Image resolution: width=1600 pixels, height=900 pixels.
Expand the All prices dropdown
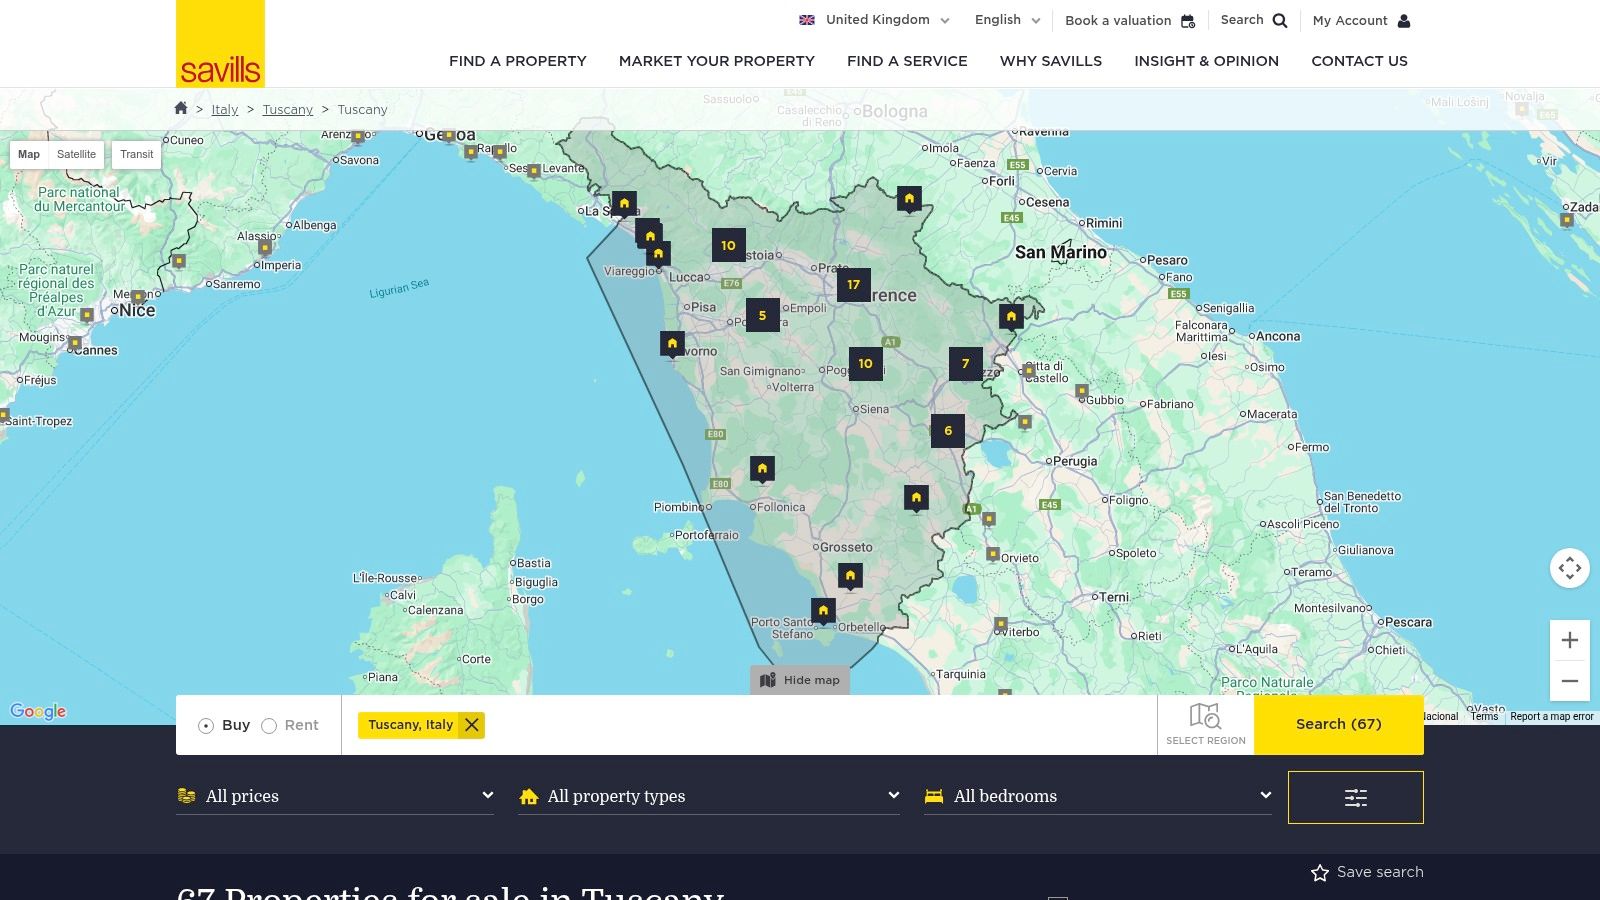(335, 796)
